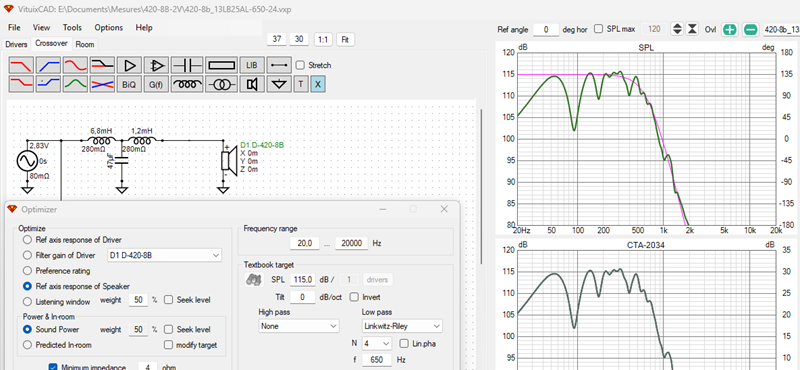
Task: Open the Tools menu
Action: point(72,28)
